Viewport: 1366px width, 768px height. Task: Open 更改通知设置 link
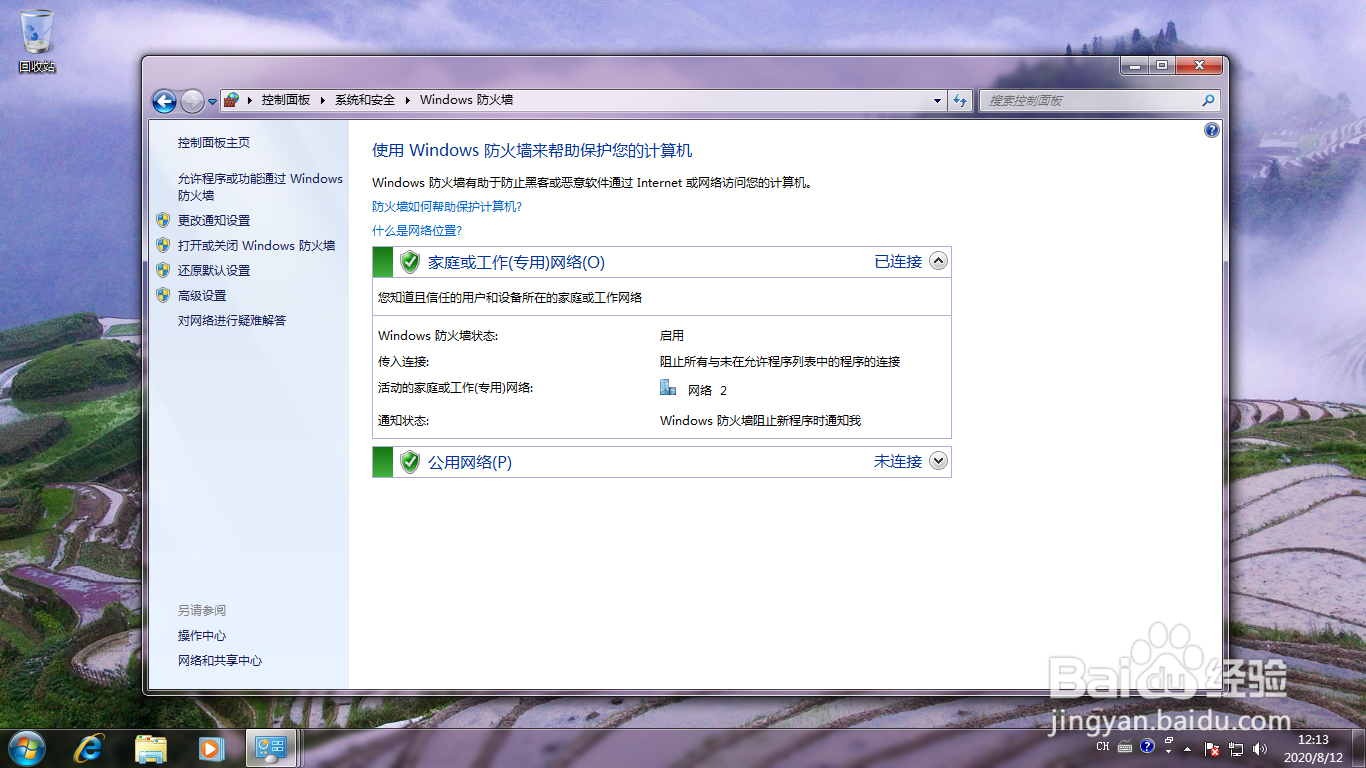pos(214,220)
